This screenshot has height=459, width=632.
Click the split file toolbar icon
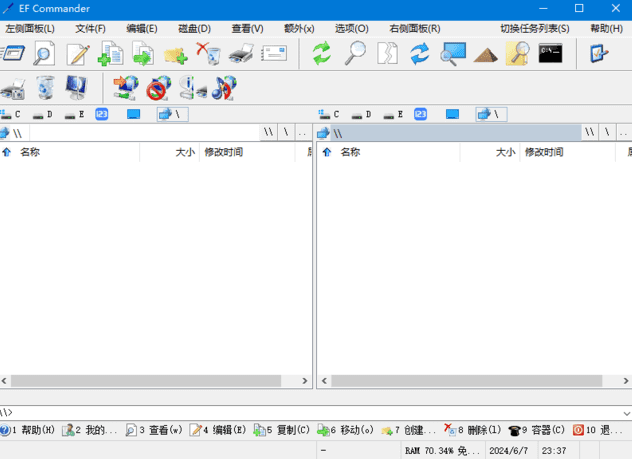[387, 54]
